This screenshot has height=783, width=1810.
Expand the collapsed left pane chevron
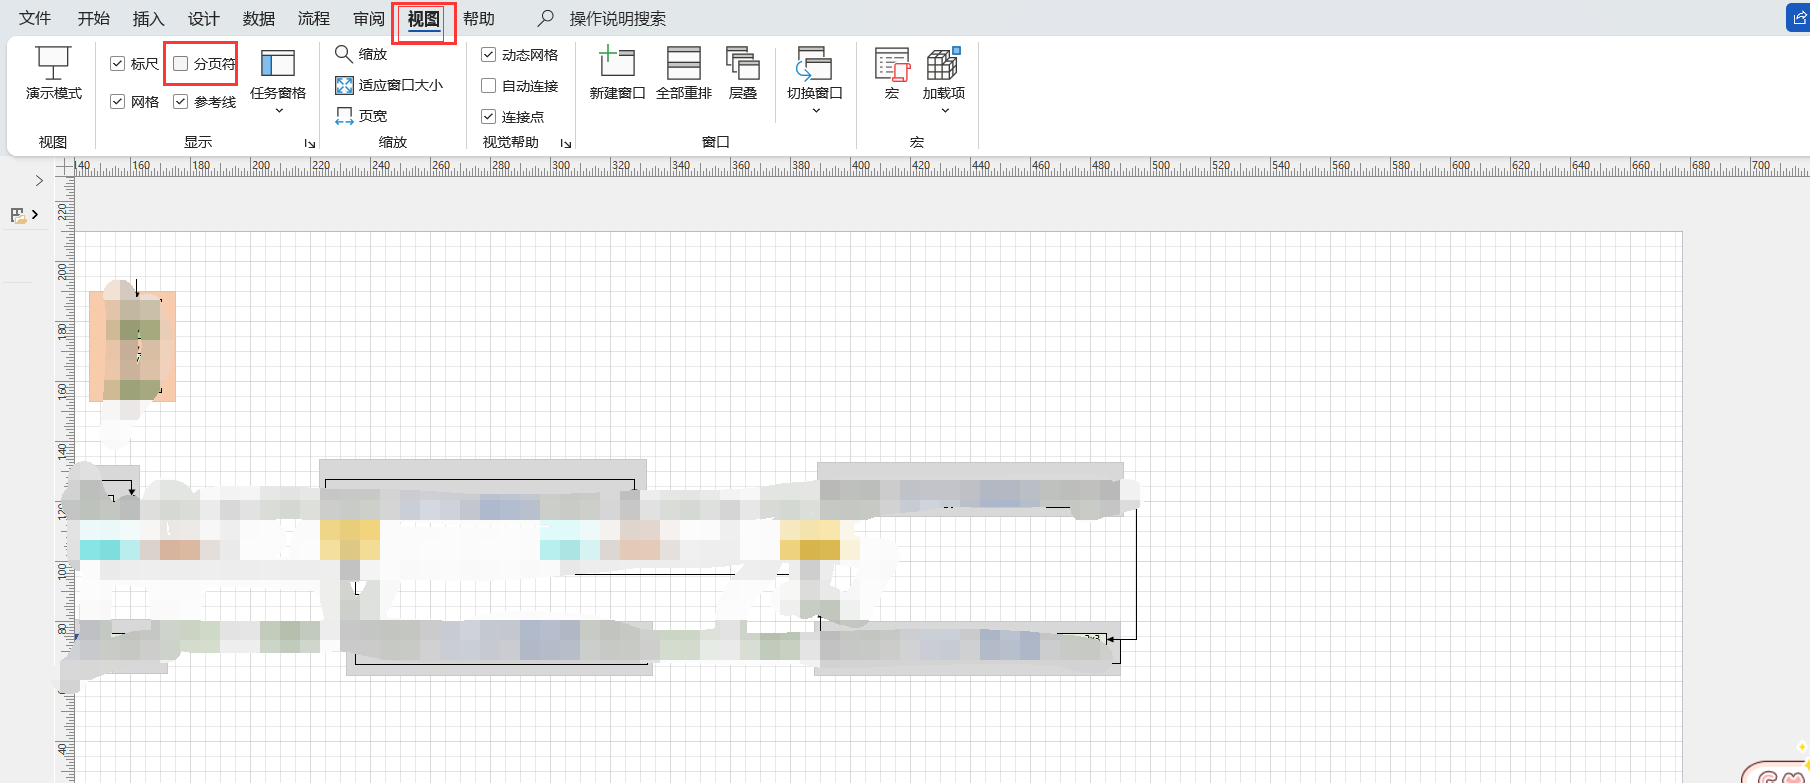tap(39, 181)
